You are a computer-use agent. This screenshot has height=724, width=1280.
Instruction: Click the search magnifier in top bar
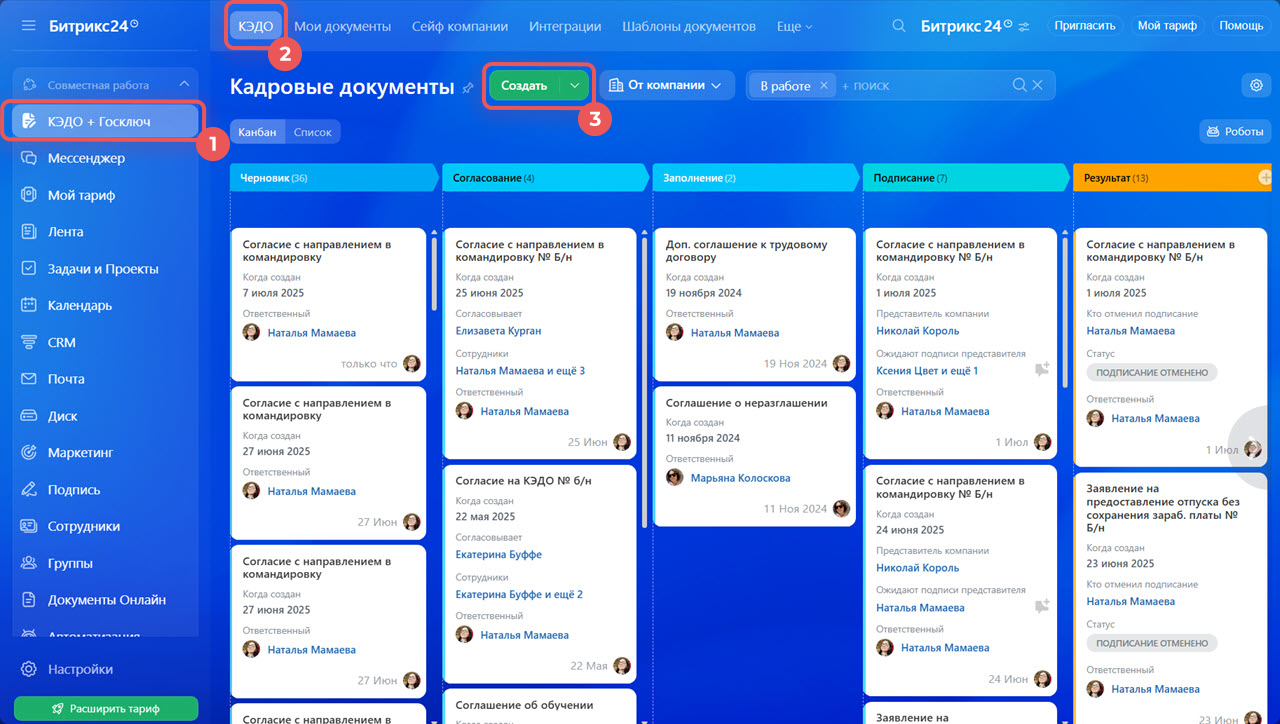[x=899, y=26]
